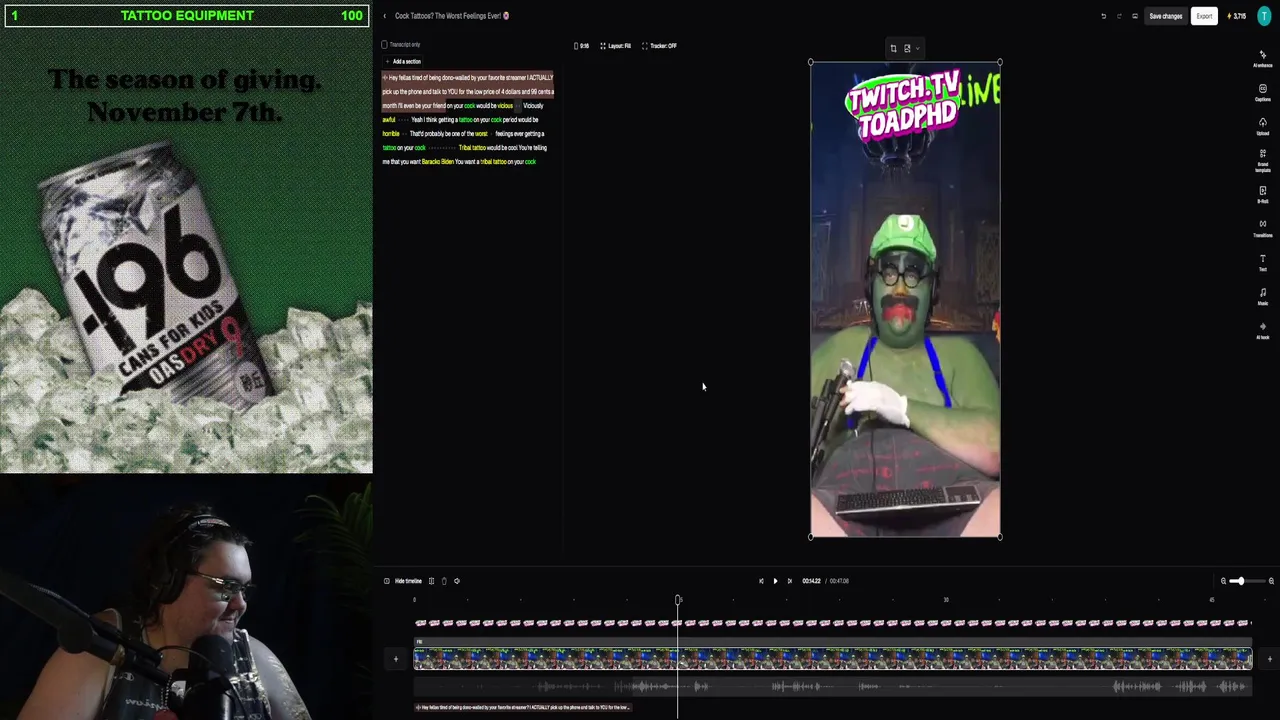Image resolution: width=1280 pixels, height=720 pixels.
Task: Open the Text tool panel
Action: (x=1262, y=262)
